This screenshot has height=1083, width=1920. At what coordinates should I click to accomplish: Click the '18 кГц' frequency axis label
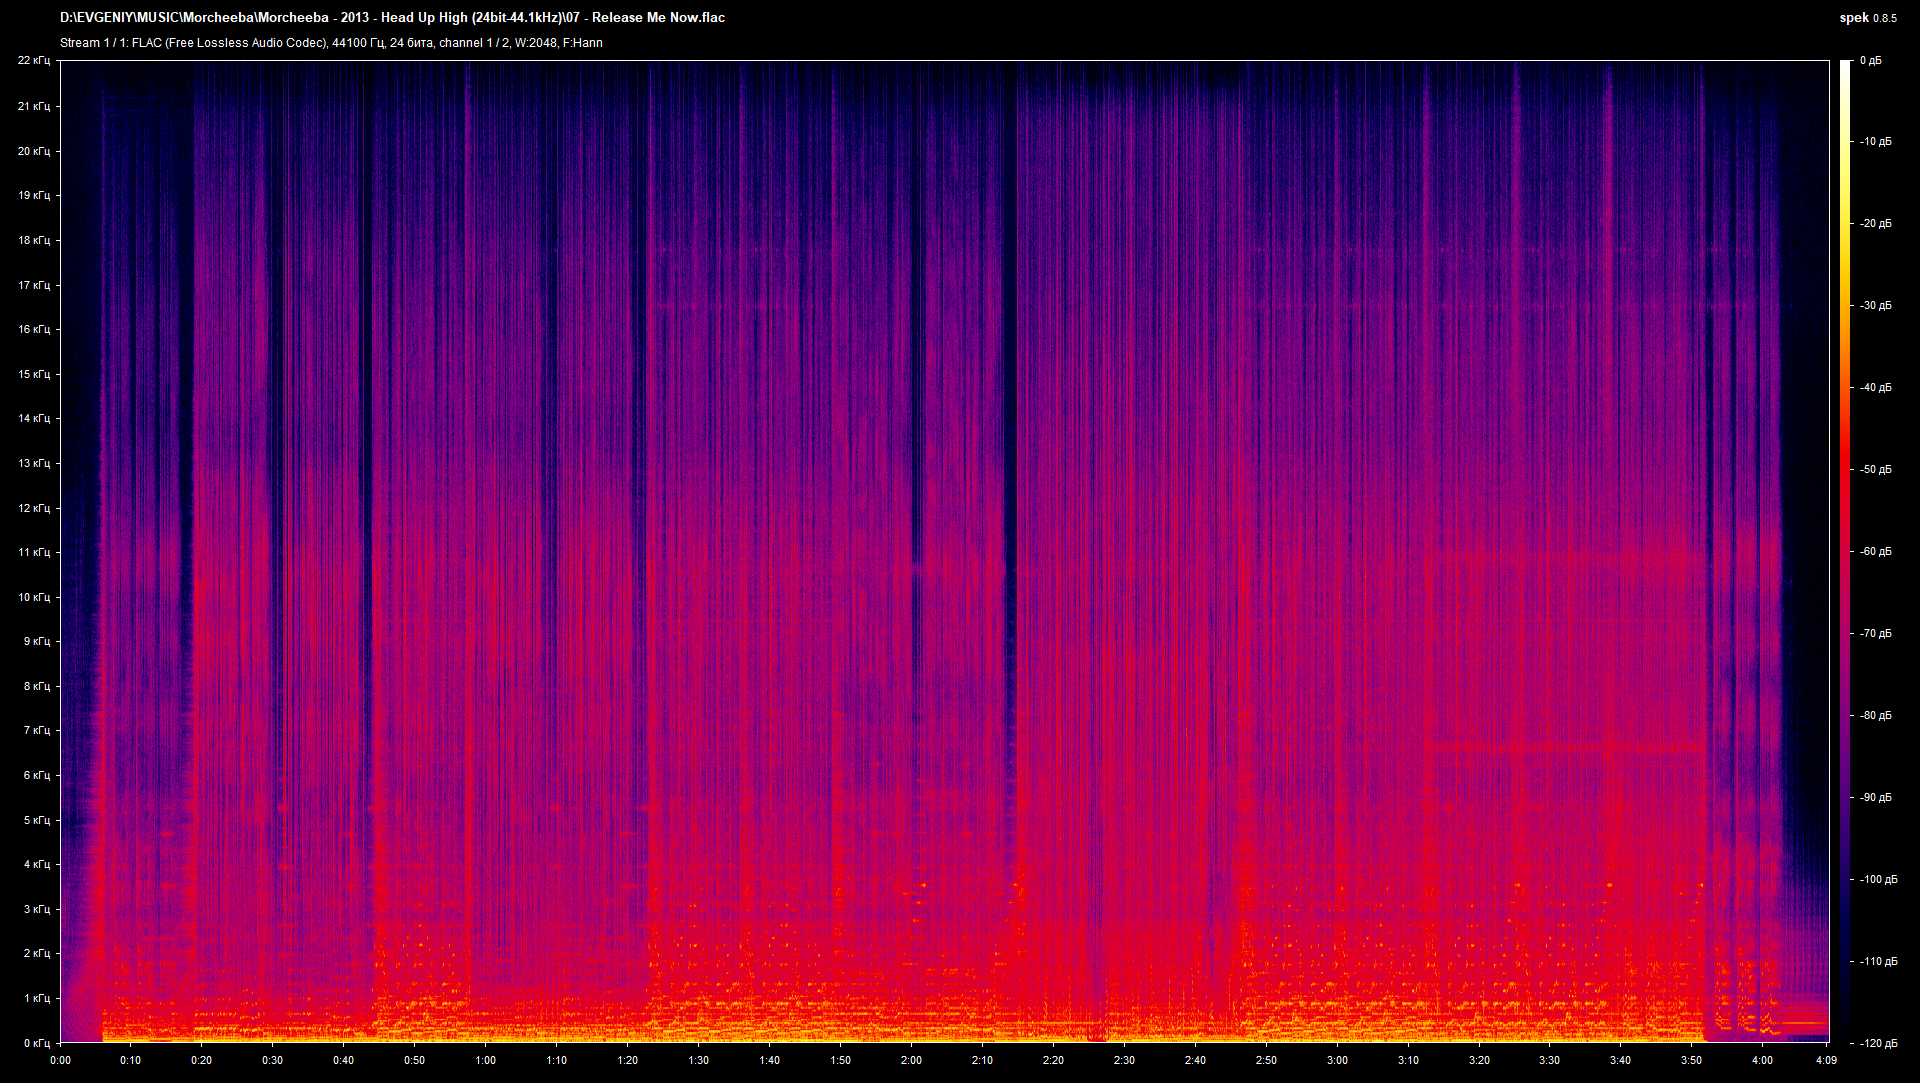click(34, 240)
